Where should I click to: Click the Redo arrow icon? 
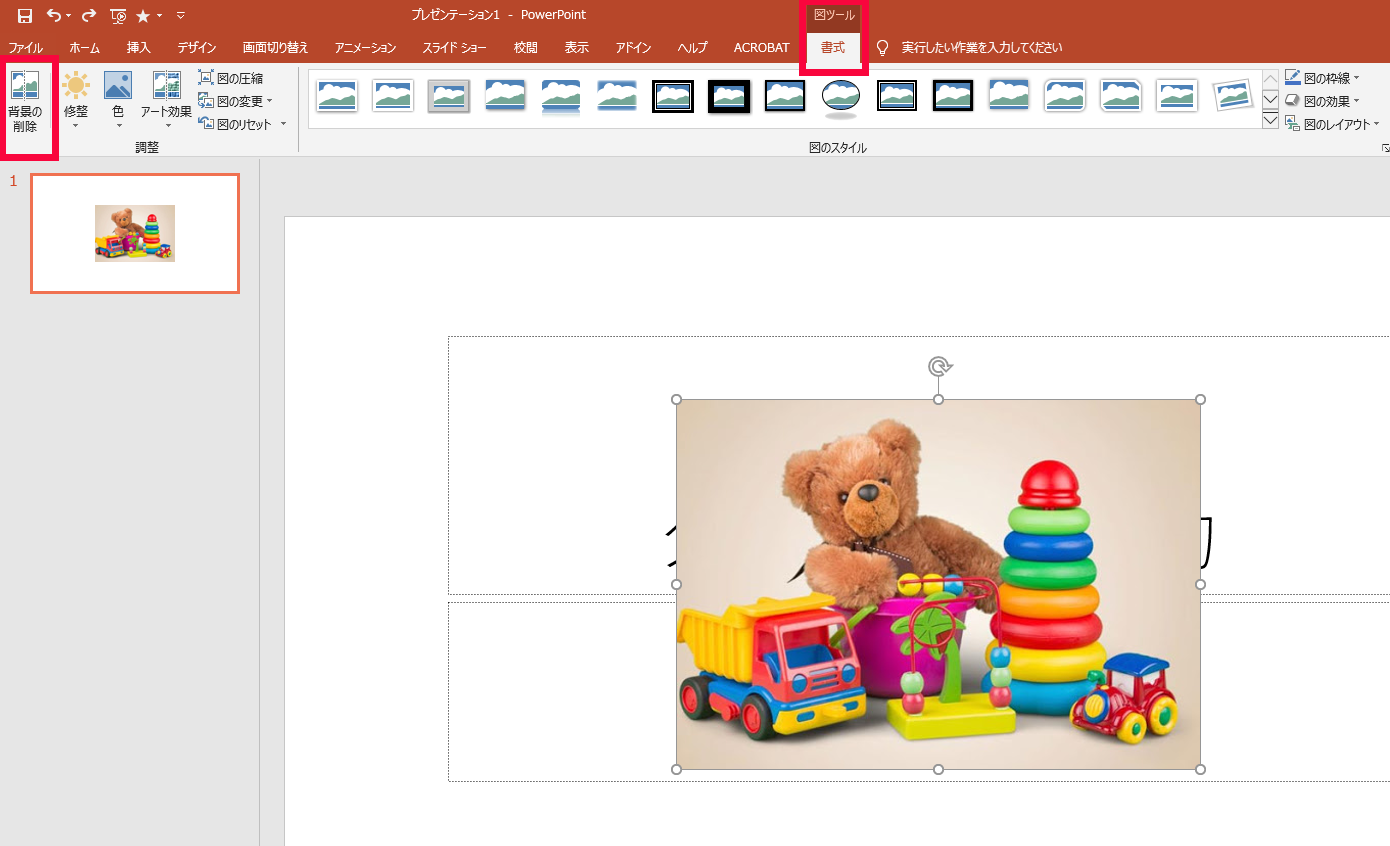pos(89,16)
